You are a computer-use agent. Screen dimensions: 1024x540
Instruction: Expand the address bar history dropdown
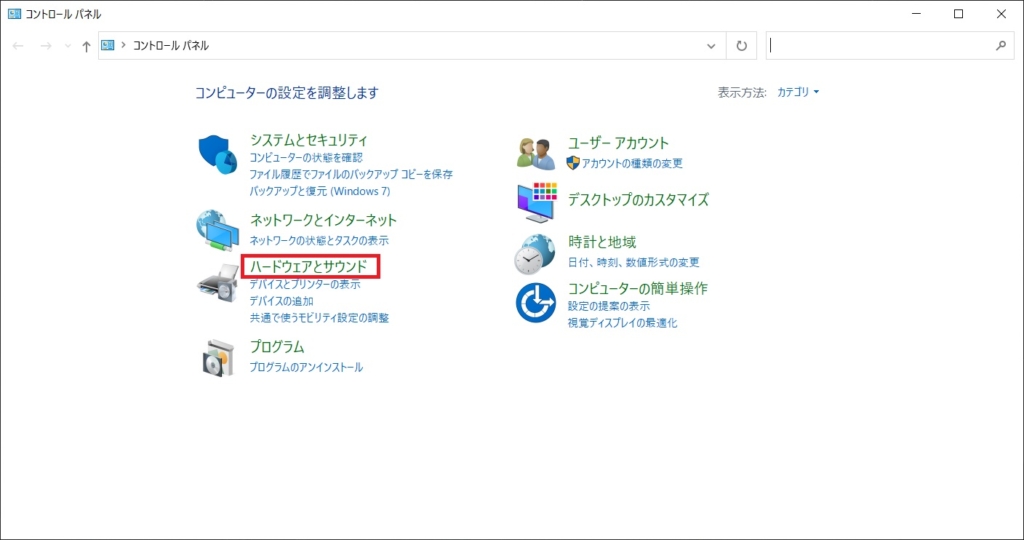coord(711,46)
